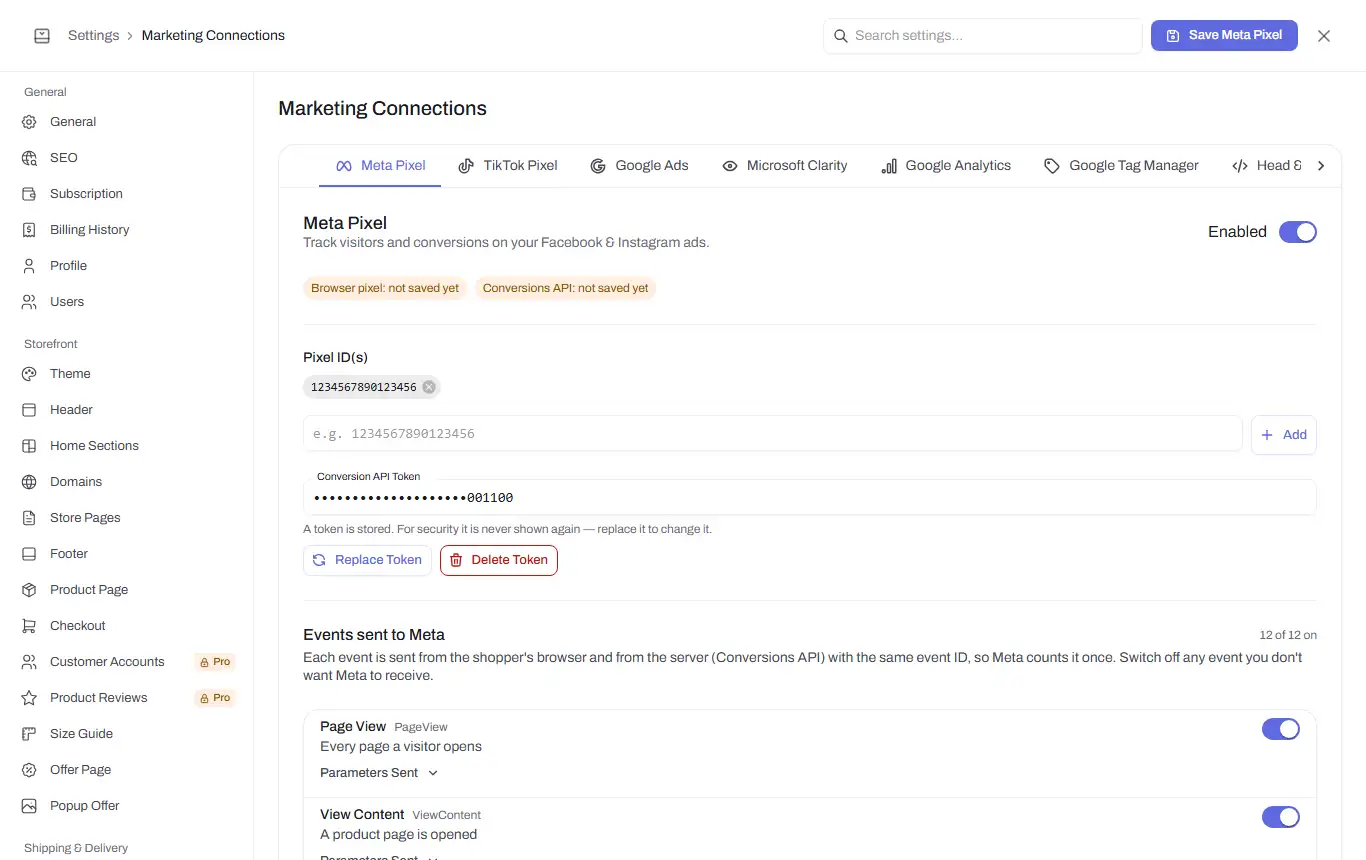Click the Profile person icon
Image resolution: width=1366 pixels, height=860 pixels.
click(x=29, y=266)
